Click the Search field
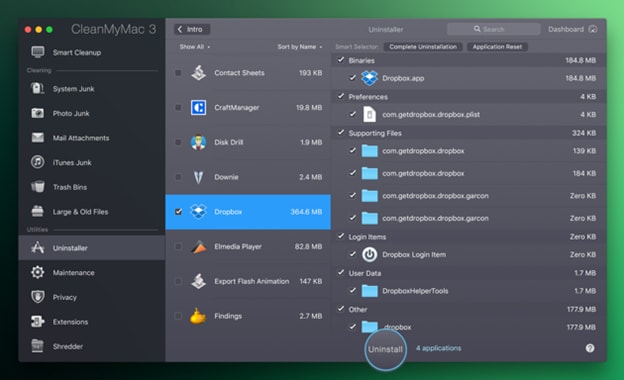 [x=493, y=29]
